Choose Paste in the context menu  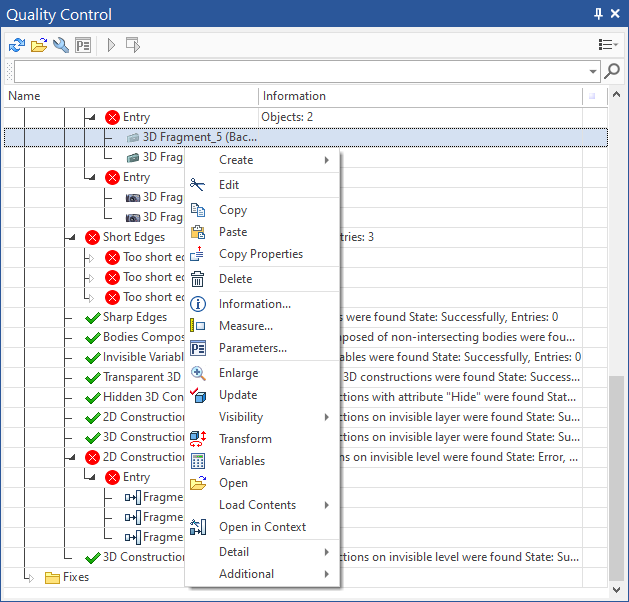coord(262,232)
